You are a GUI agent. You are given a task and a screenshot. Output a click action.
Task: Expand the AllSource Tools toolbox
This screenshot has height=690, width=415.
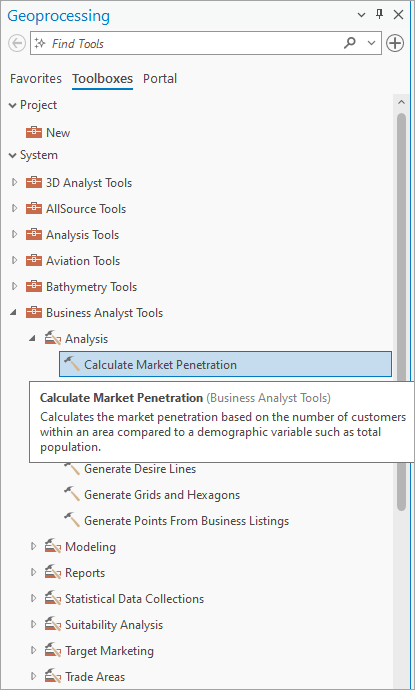click(14, 208)
